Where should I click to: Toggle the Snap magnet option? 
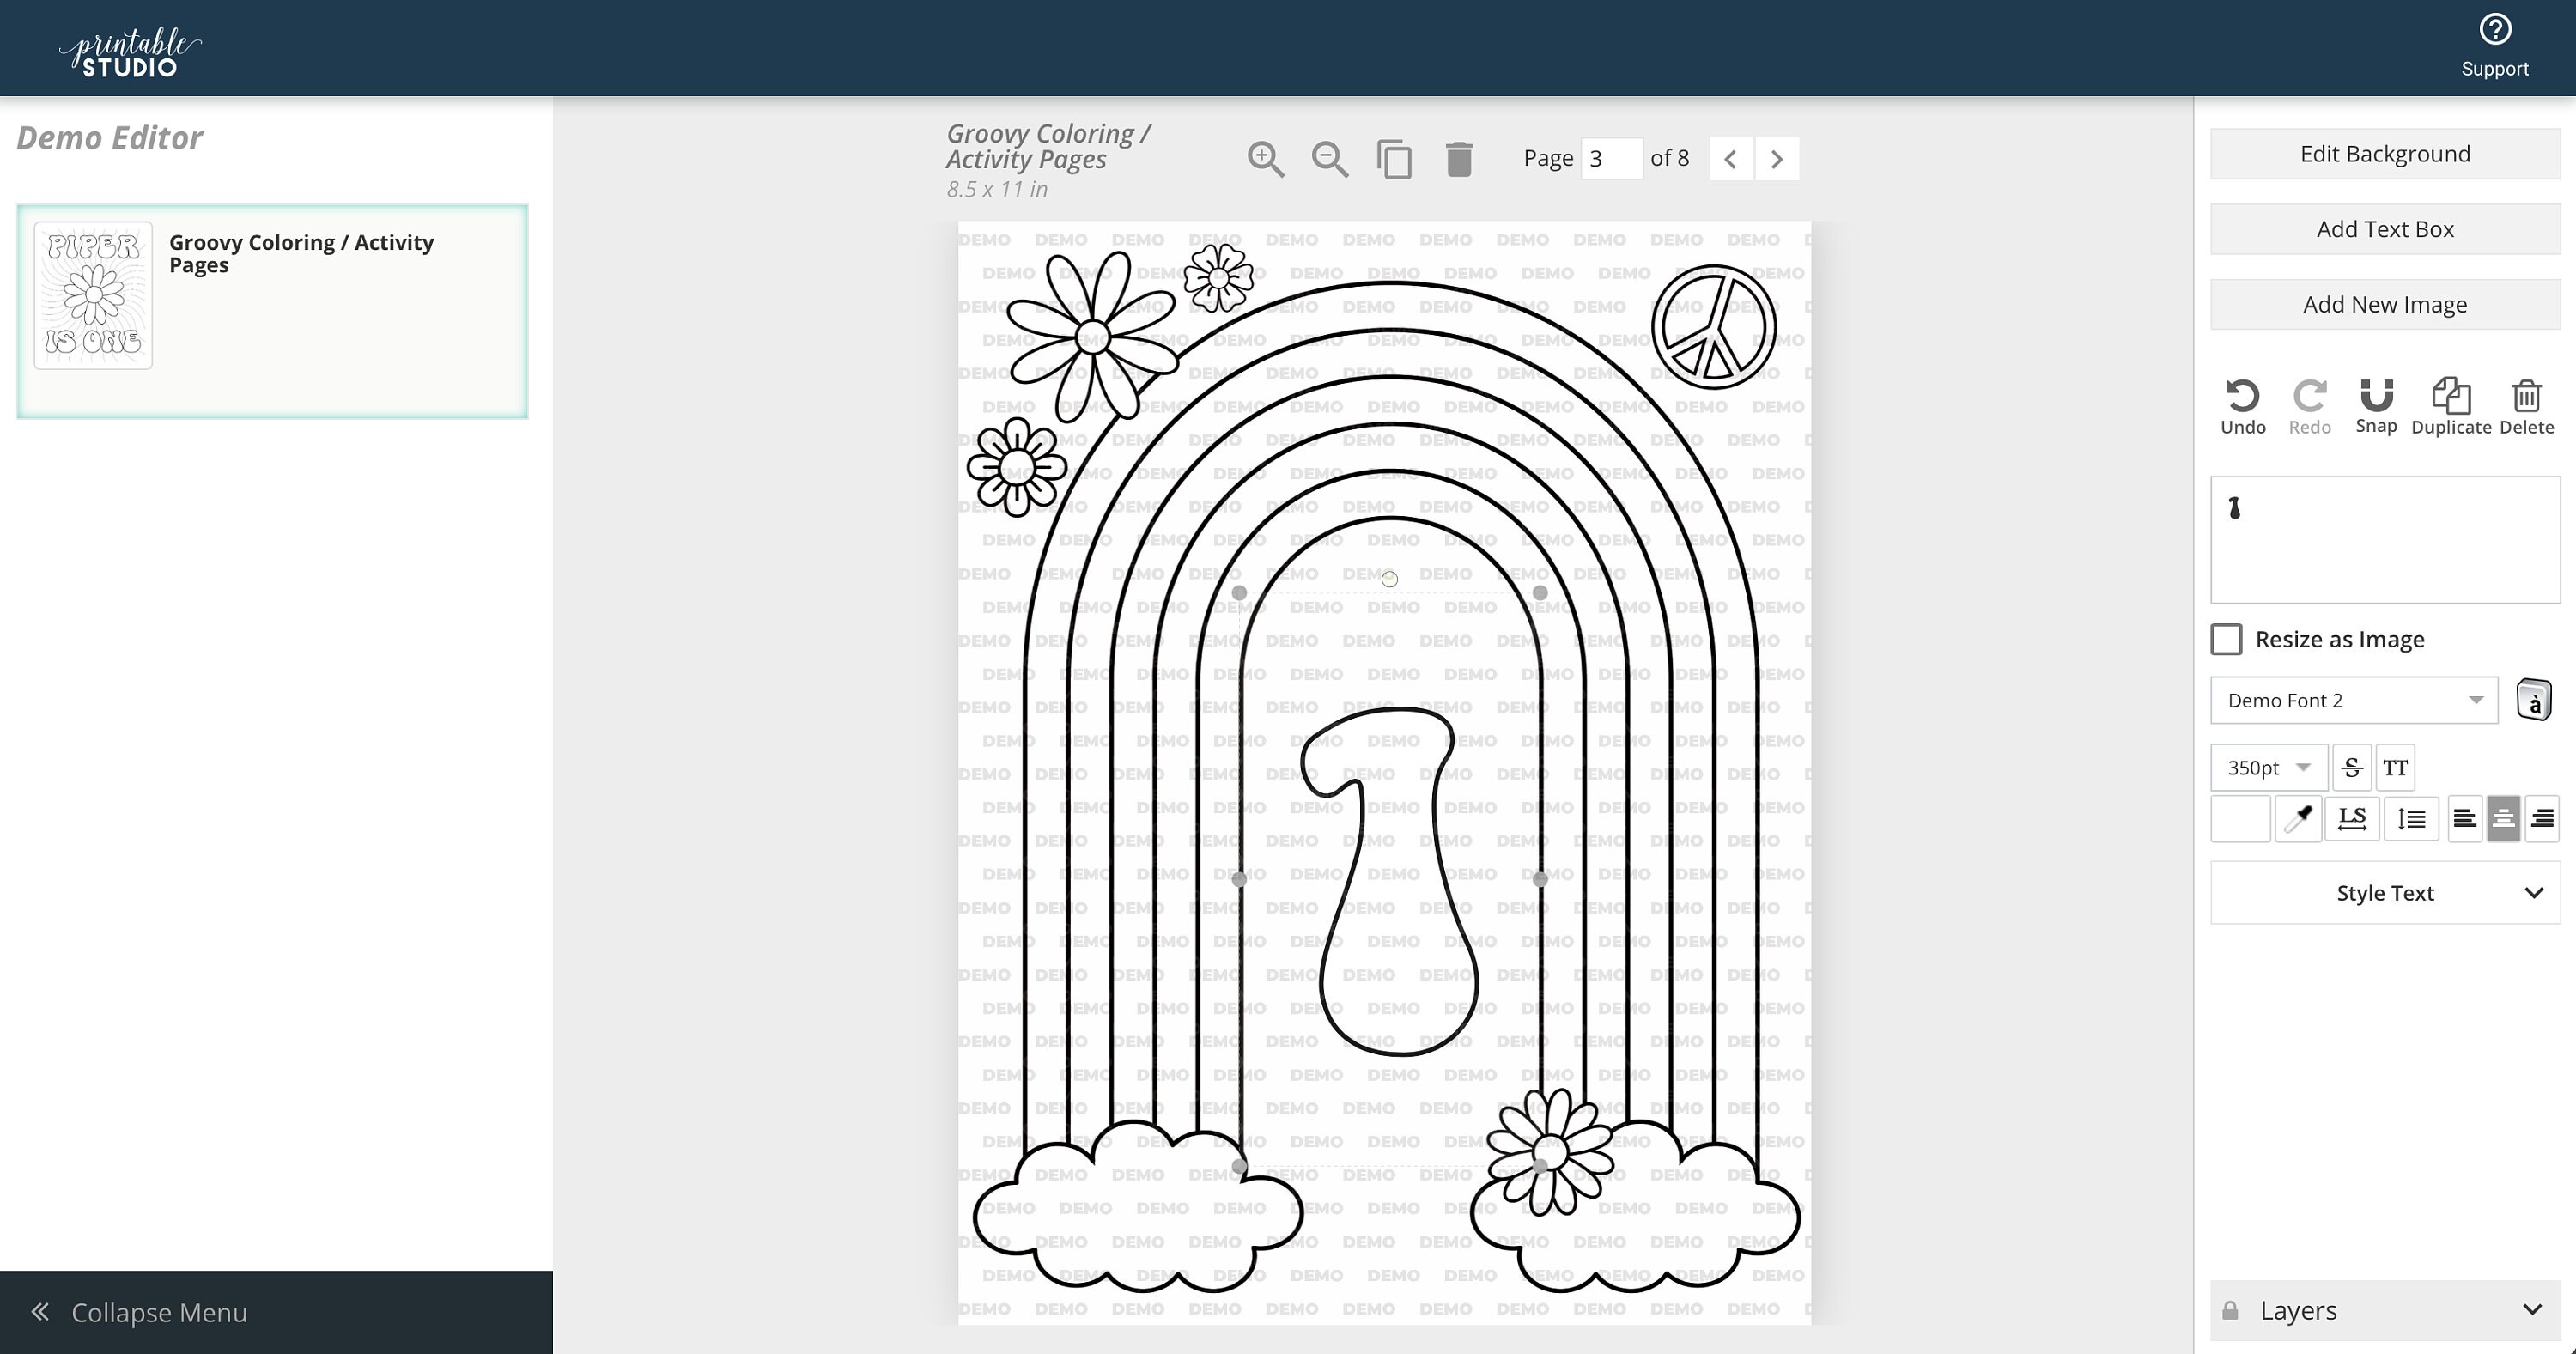(x=2376, y=406)
